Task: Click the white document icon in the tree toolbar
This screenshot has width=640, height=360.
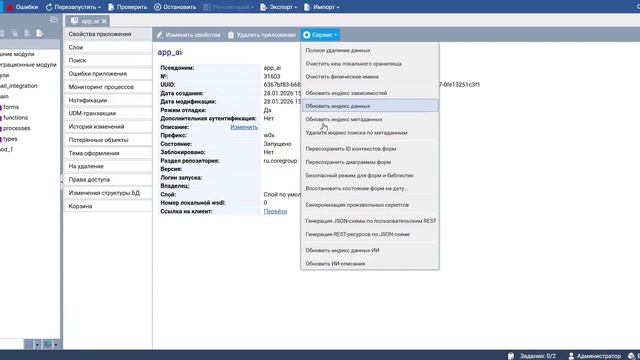Action: (40, 33)
